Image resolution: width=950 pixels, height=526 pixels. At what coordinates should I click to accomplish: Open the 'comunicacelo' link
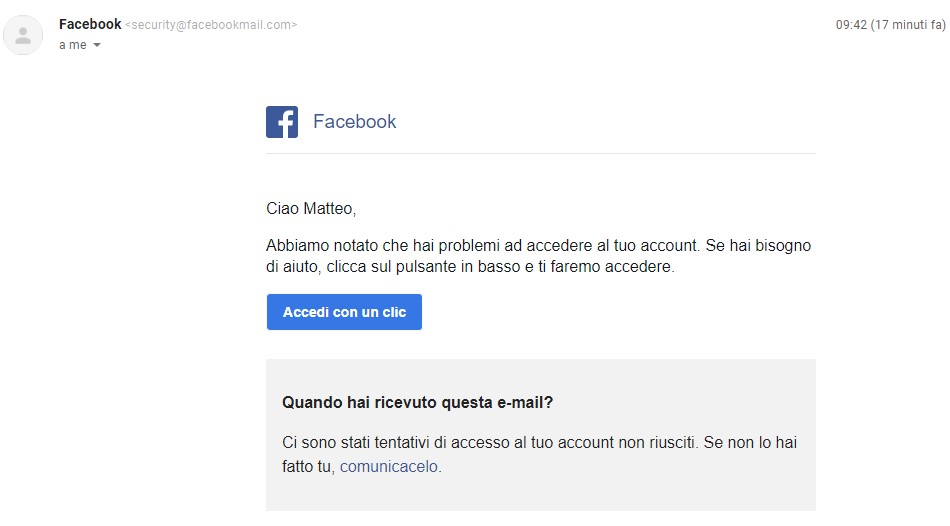click(388, 467)
